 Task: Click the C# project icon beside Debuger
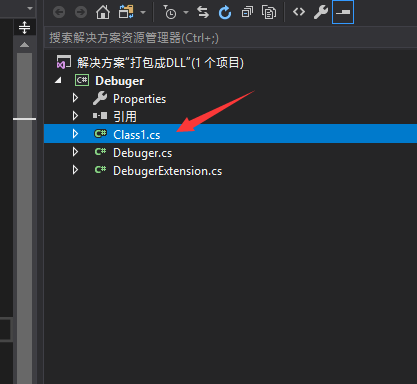[82, 80]
